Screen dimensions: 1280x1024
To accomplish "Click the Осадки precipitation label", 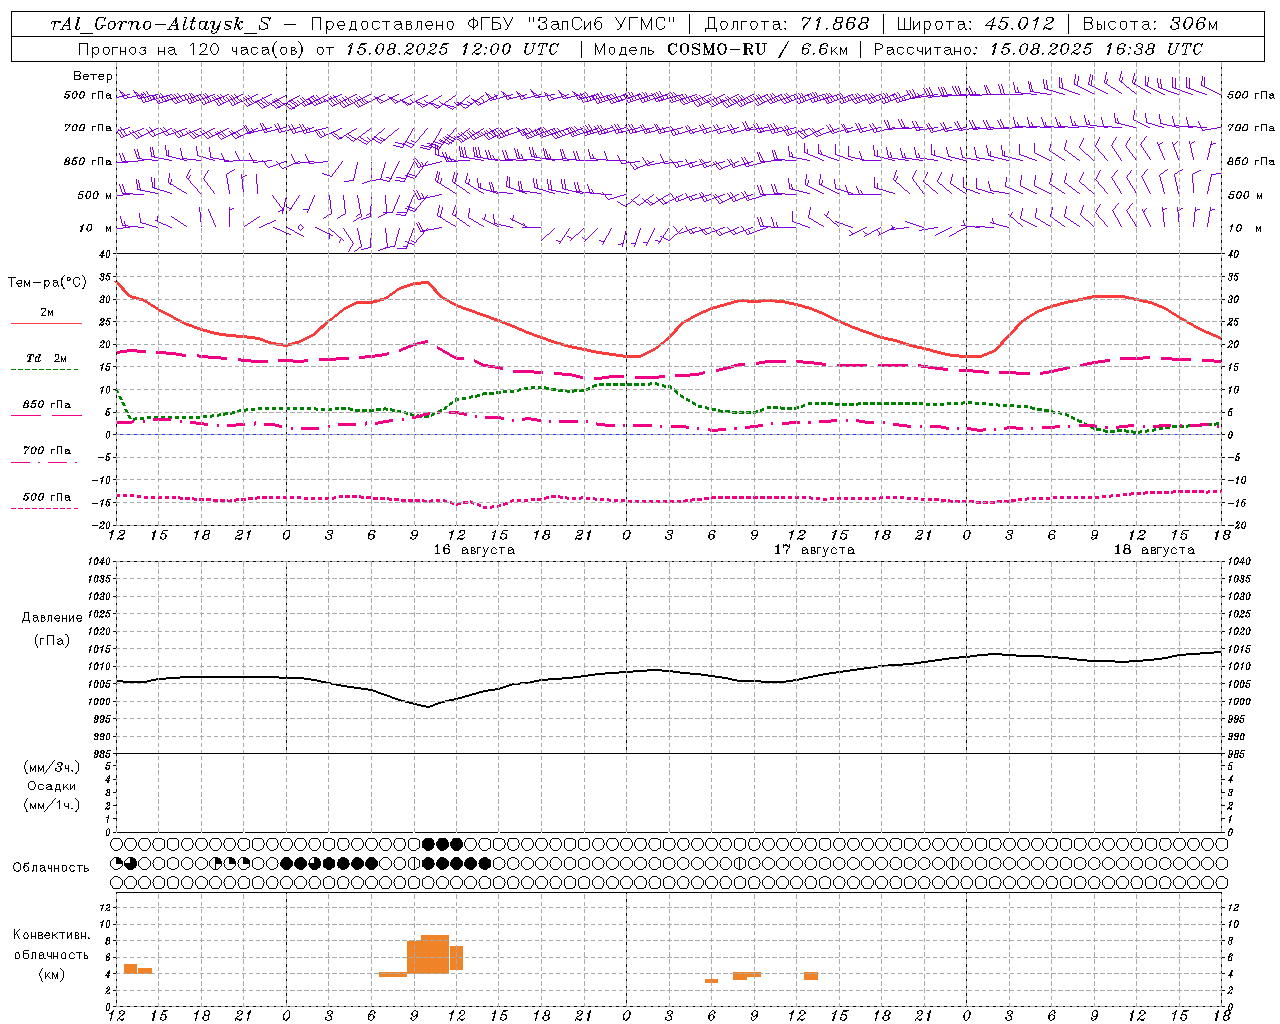I will point(52,786).
